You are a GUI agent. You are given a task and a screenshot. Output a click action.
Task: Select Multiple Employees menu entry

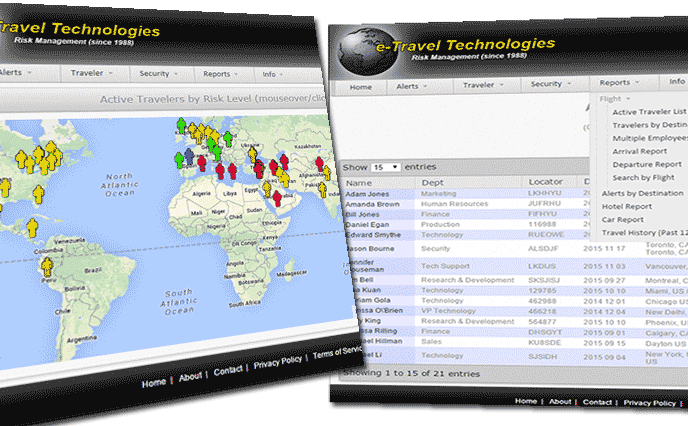click(650, 138)
